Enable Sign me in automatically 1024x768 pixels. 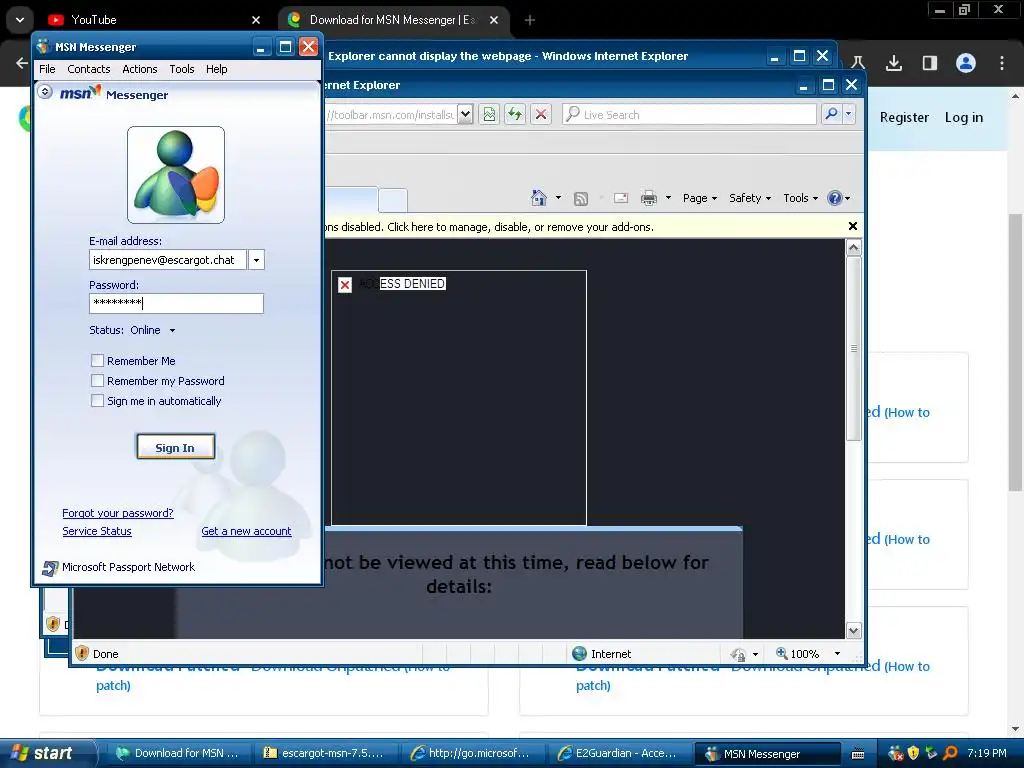tap(97, 401)
